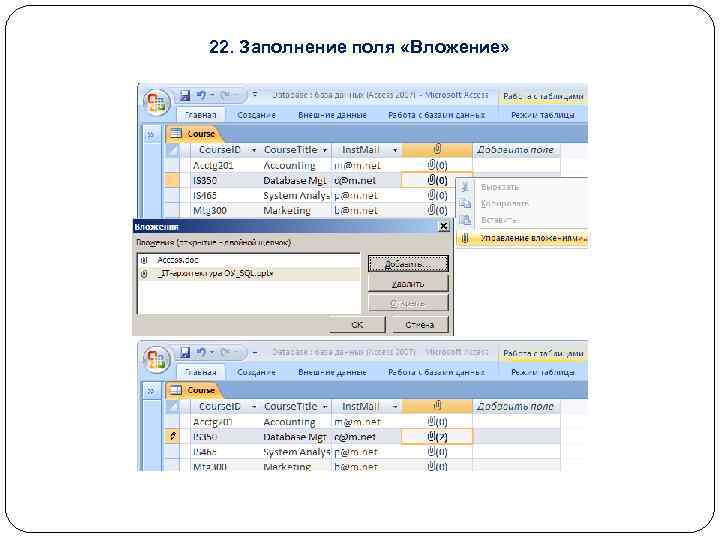The image size is (720, 540).
Task: Open the CourseID column dropdown in the upper table
Action: [x=253, y=150]
